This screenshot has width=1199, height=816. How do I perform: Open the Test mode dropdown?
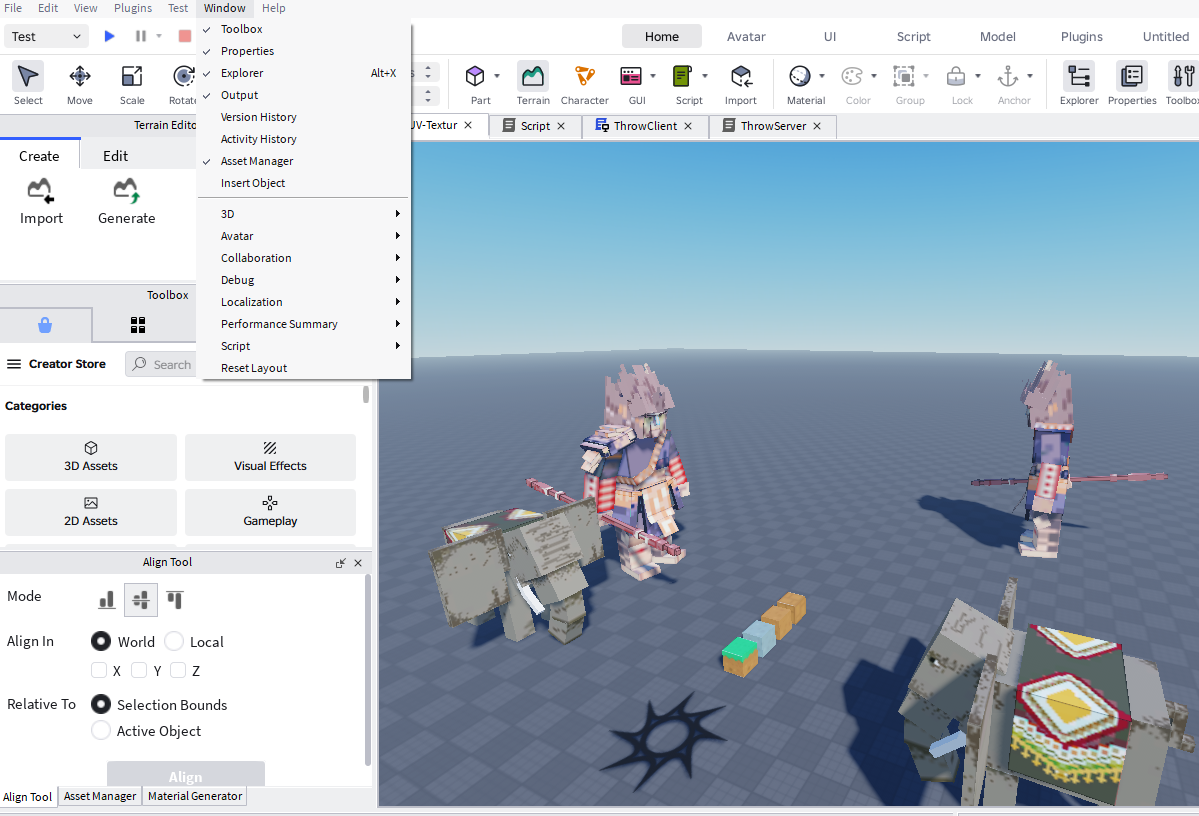pos(46,36)
